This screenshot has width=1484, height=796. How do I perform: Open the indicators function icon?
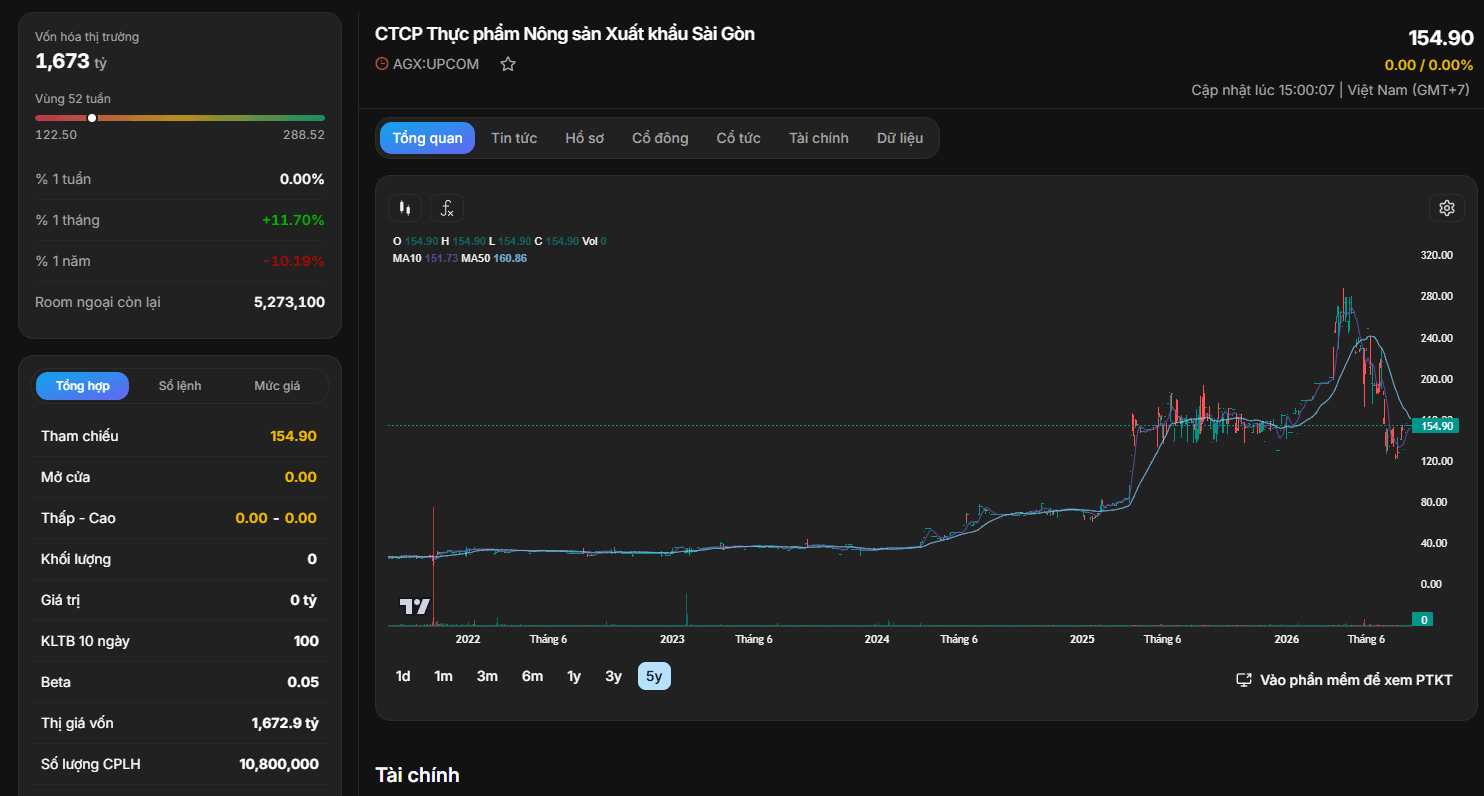click(447, 208)
